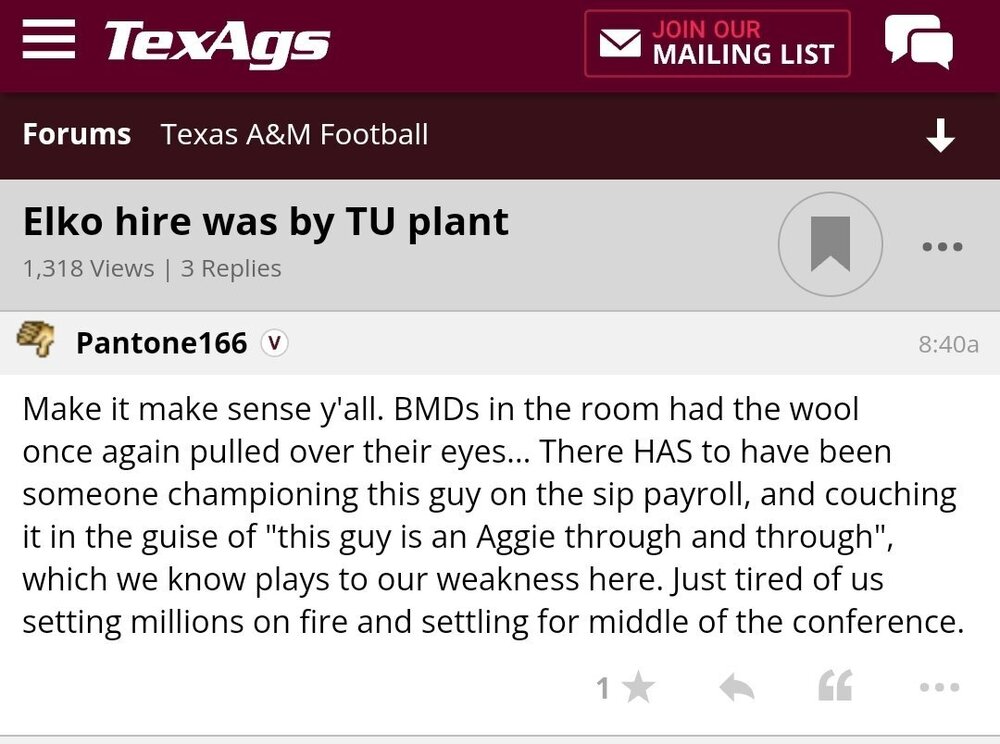Click the 8:40a post timestamp
1000x744 pixels.
(x=948, y=344)
